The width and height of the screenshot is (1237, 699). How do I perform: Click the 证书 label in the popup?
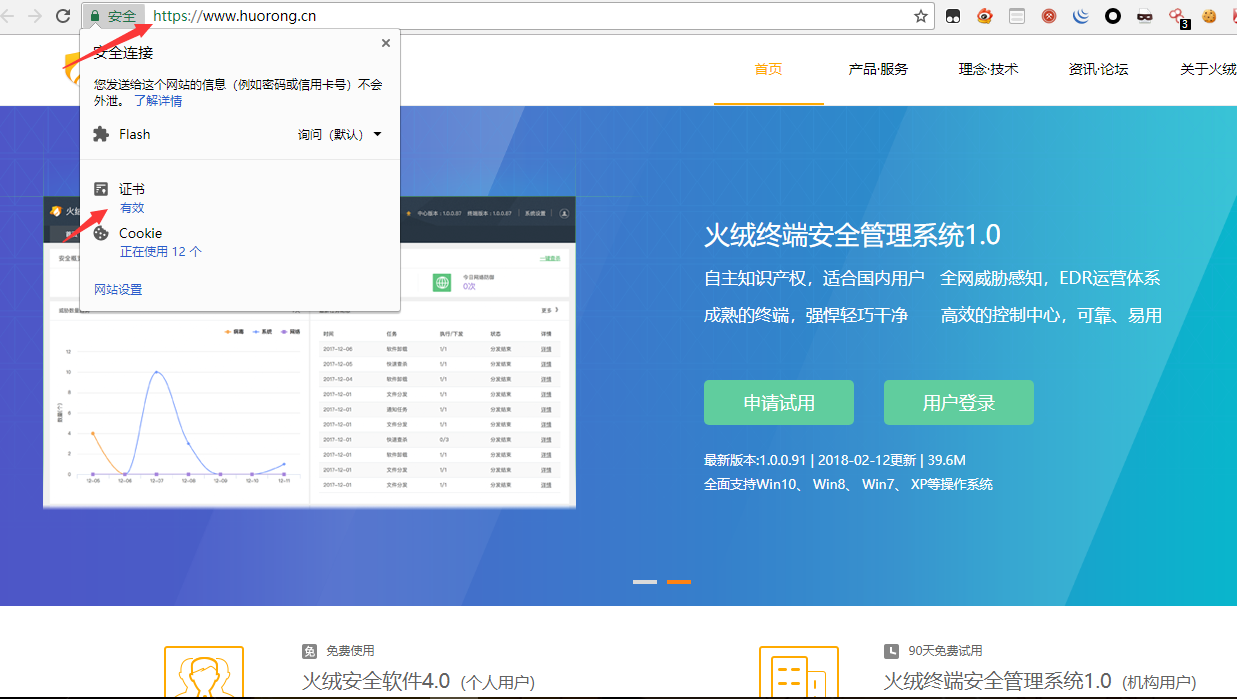click(133, 189)
